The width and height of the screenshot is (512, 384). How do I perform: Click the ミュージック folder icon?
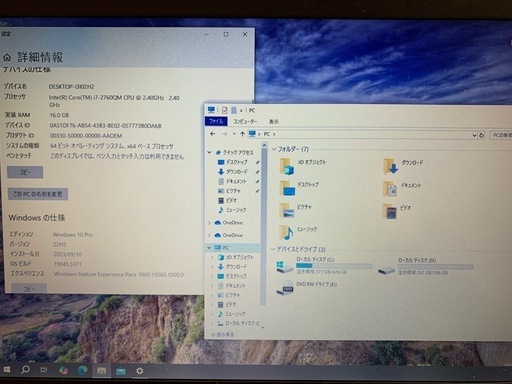coord(287,233)
